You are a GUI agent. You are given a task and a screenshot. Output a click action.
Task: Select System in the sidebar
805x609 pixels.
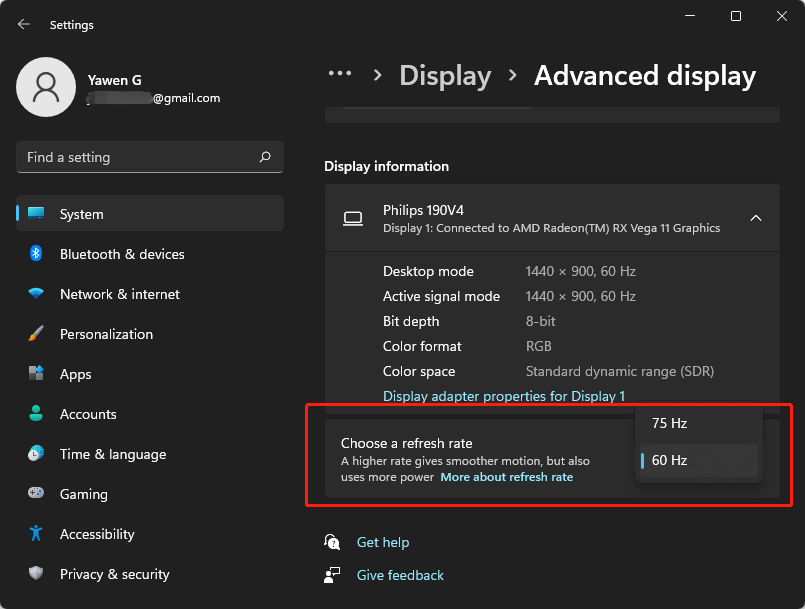click(81, 214)
